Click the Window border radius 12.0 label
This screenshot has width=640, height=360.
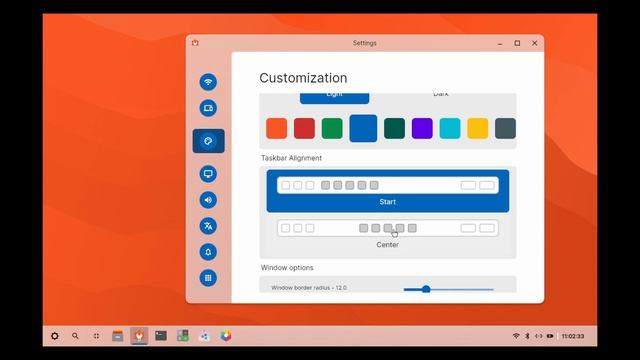pyautogui.click(x=309, y=288)
